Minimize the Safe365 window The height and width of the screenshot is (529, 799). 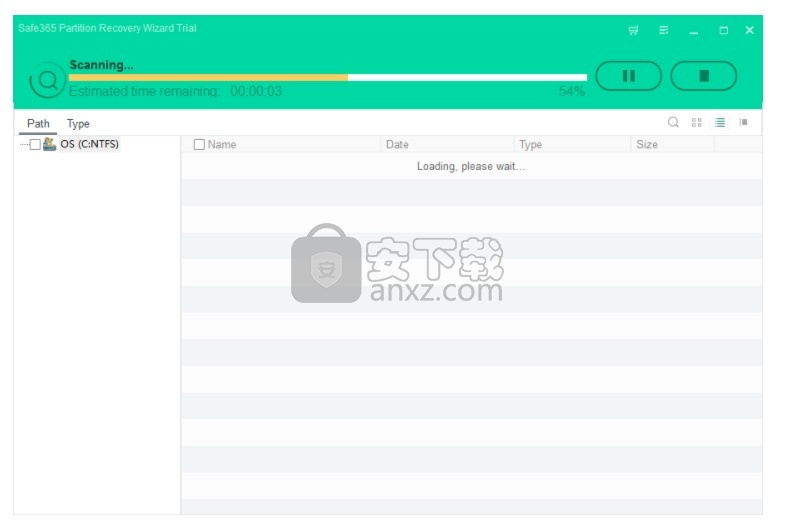tap(694, 31)
